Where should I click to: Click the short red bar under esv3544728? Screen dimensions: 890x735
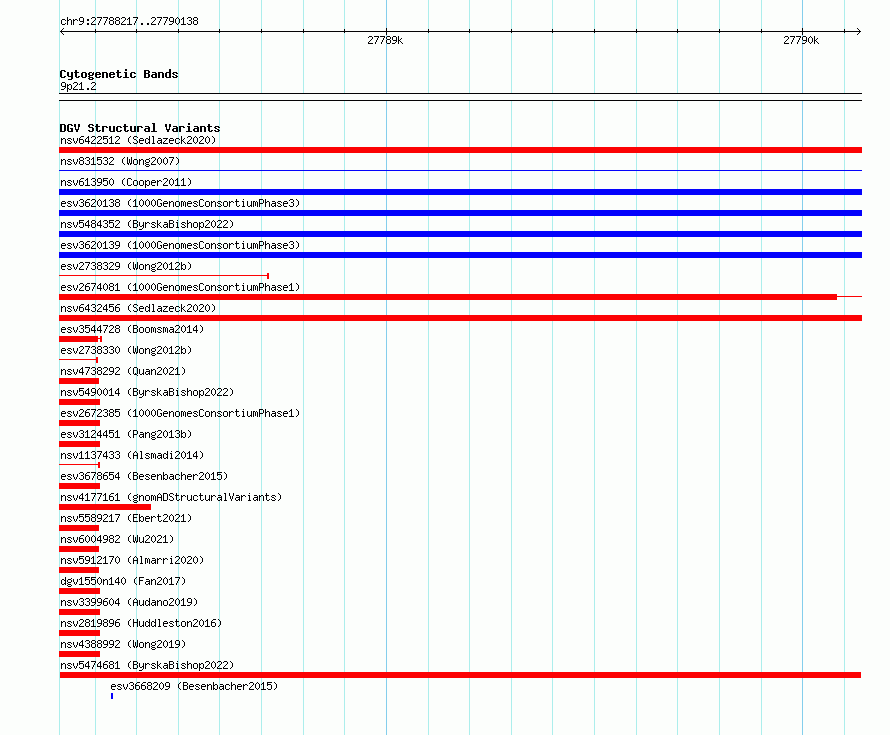(80, 339)
